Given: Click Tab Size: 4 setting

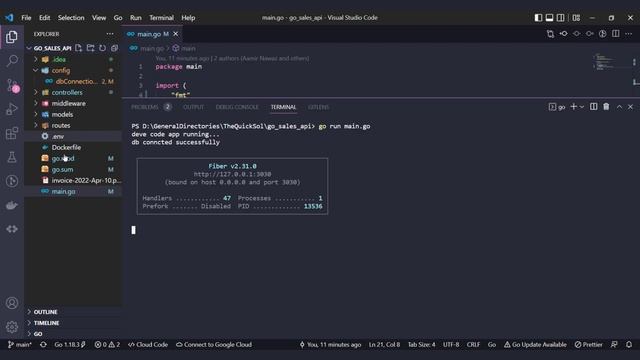Looking at the screenshot, I should tap(422, 344).
